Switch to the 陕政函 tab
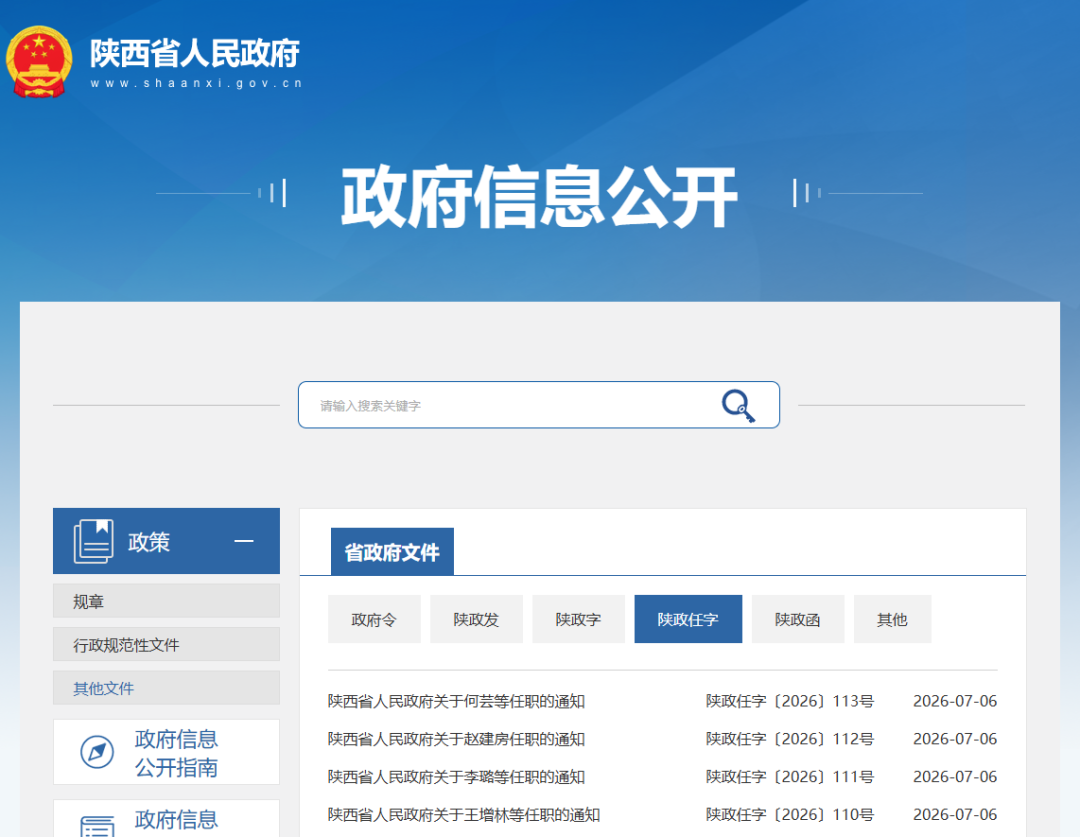1080x837 pixels. pyautogui.click(x=798, y=619)
